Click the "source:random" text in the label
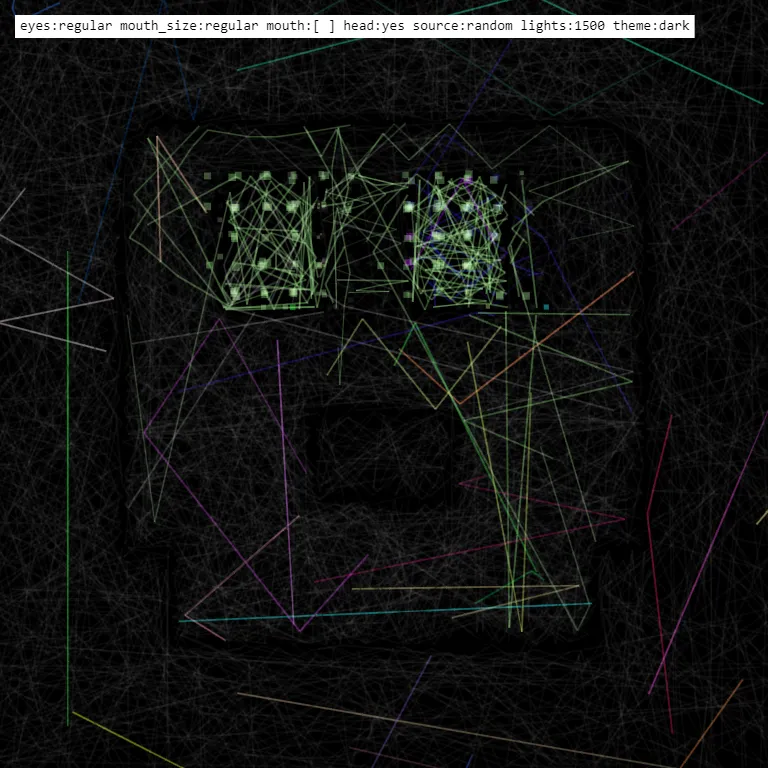Viewport: 768px width, 768px height. click(x=462, y=25)
